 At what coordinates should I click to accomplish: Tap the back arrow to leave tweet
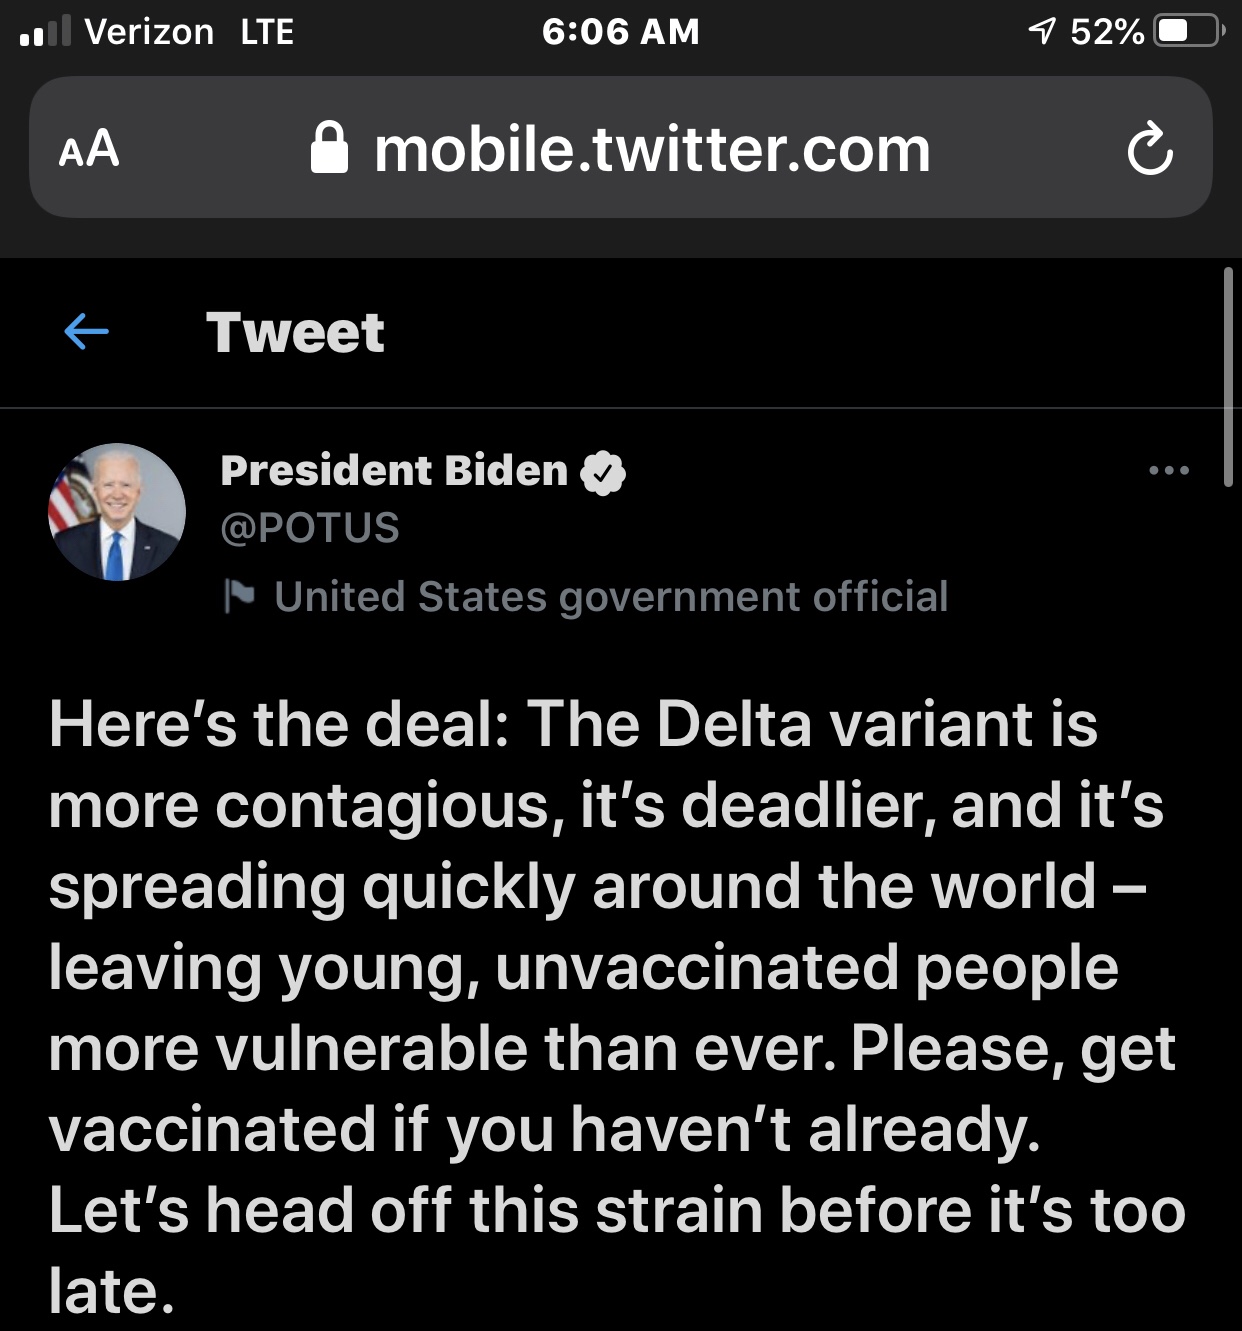tap(86, 332)
